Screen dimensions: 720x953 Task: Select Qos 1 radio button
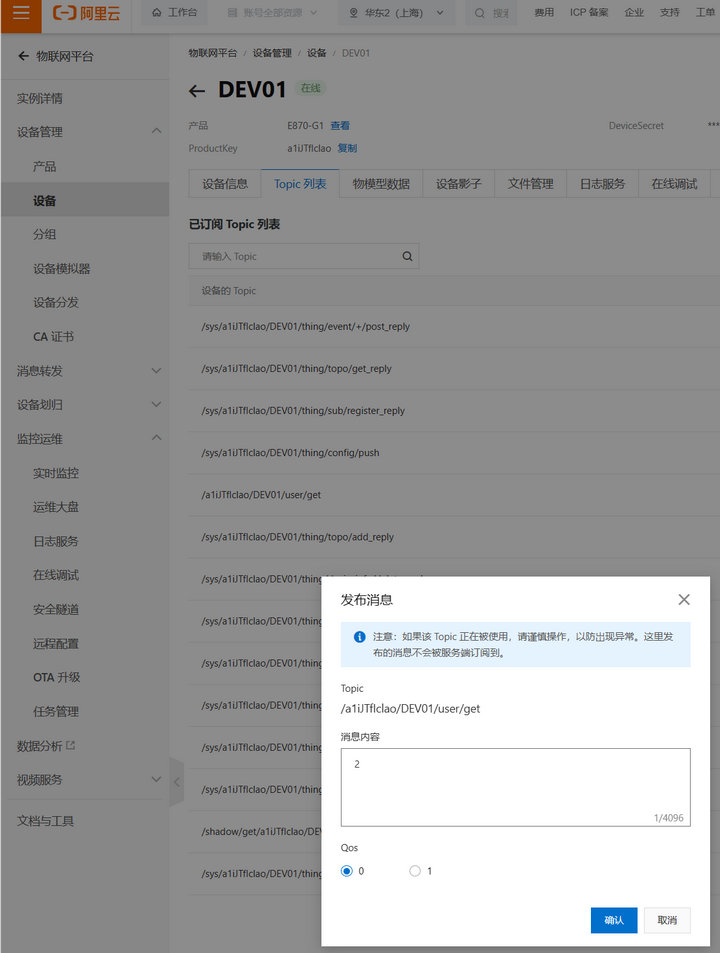click(x=415, y=871)
